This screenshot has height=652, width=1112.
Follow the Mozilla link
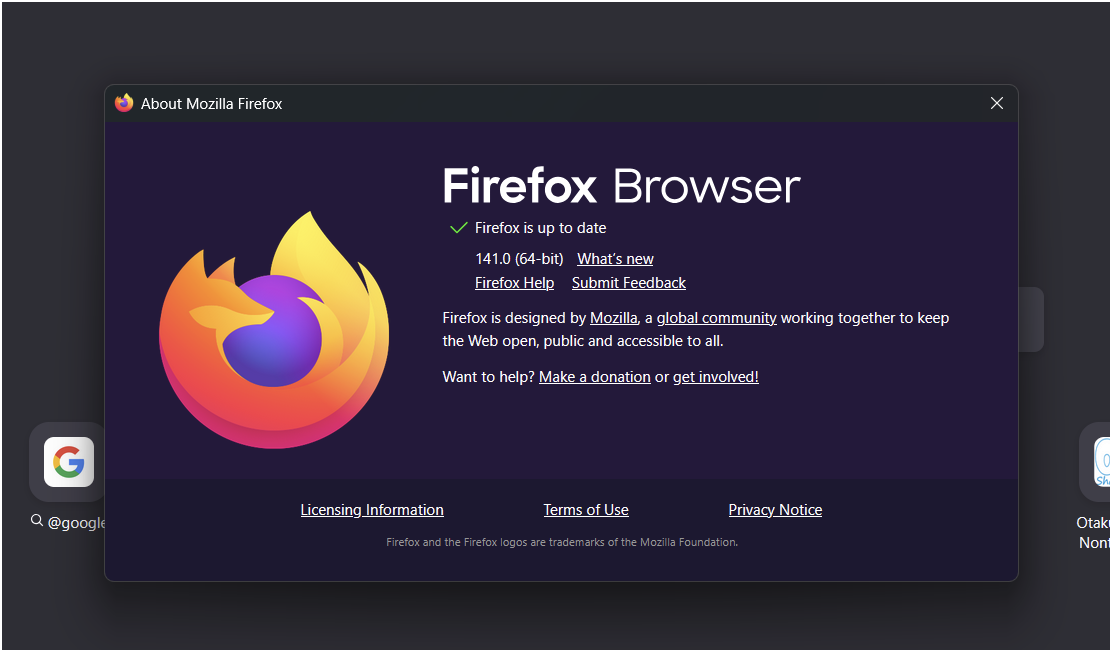point(613,318)
